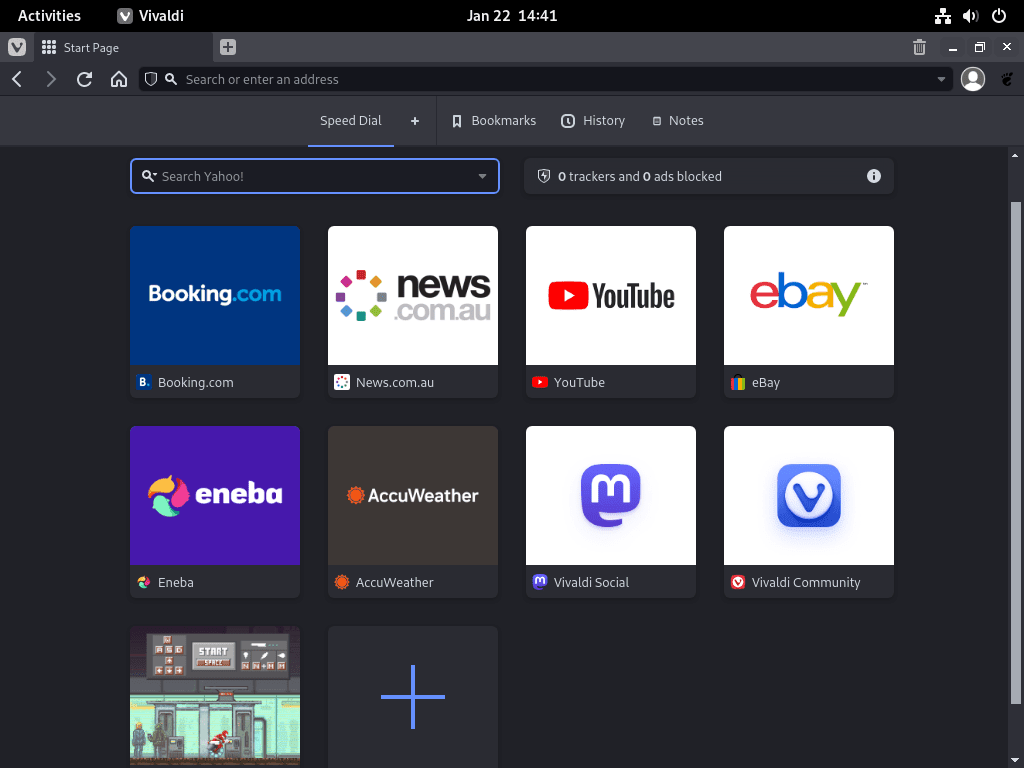Screen dimensions: 1024x768
Task: Open the Jan 22 clock dropdown
Action: point(512,15)
